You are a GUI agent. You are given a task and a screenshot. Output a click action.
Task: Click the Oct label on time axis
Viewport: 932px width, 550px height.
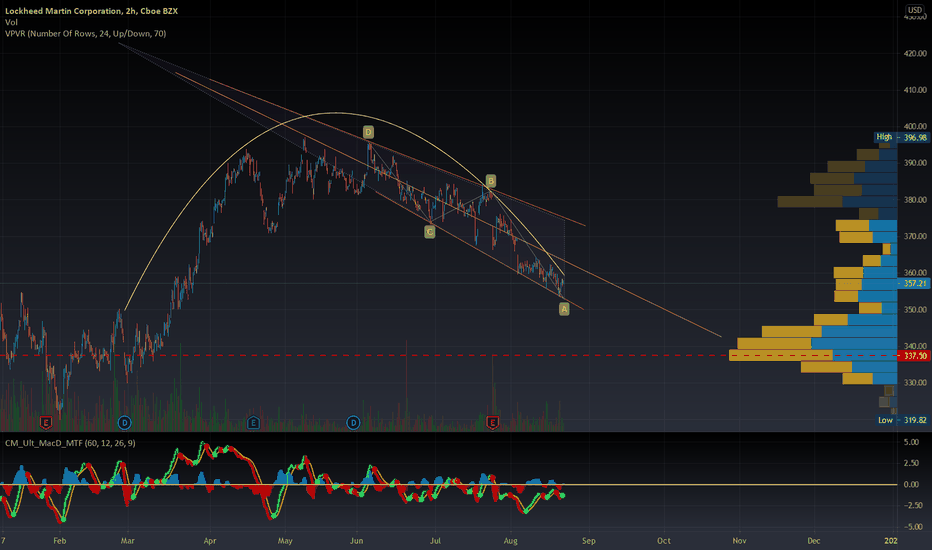(x=663, y=540)
